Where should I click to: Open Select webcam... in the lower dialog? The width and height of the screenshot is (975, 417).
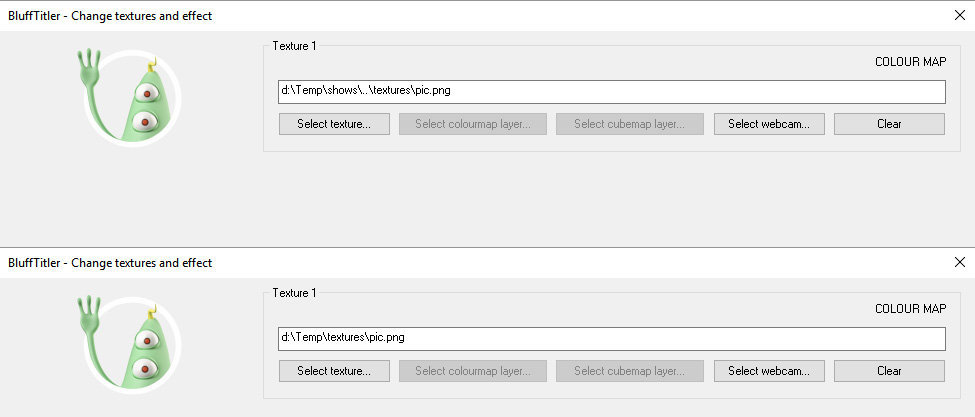pyautogui.click(x=769, y=371)
